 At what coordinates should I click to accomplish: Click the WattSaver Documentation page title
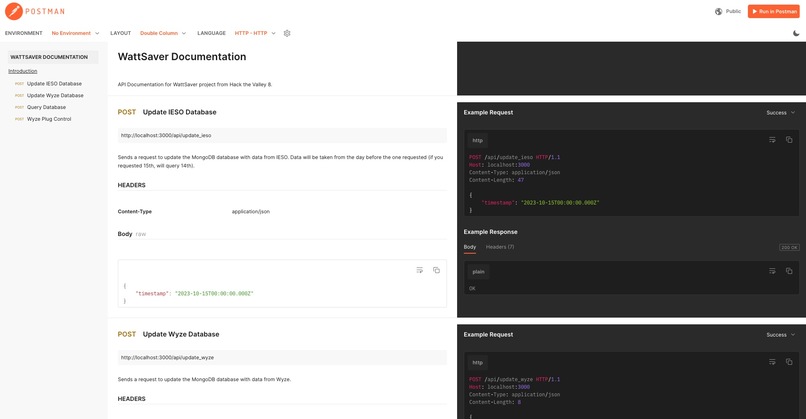click(x=182, y=57)
